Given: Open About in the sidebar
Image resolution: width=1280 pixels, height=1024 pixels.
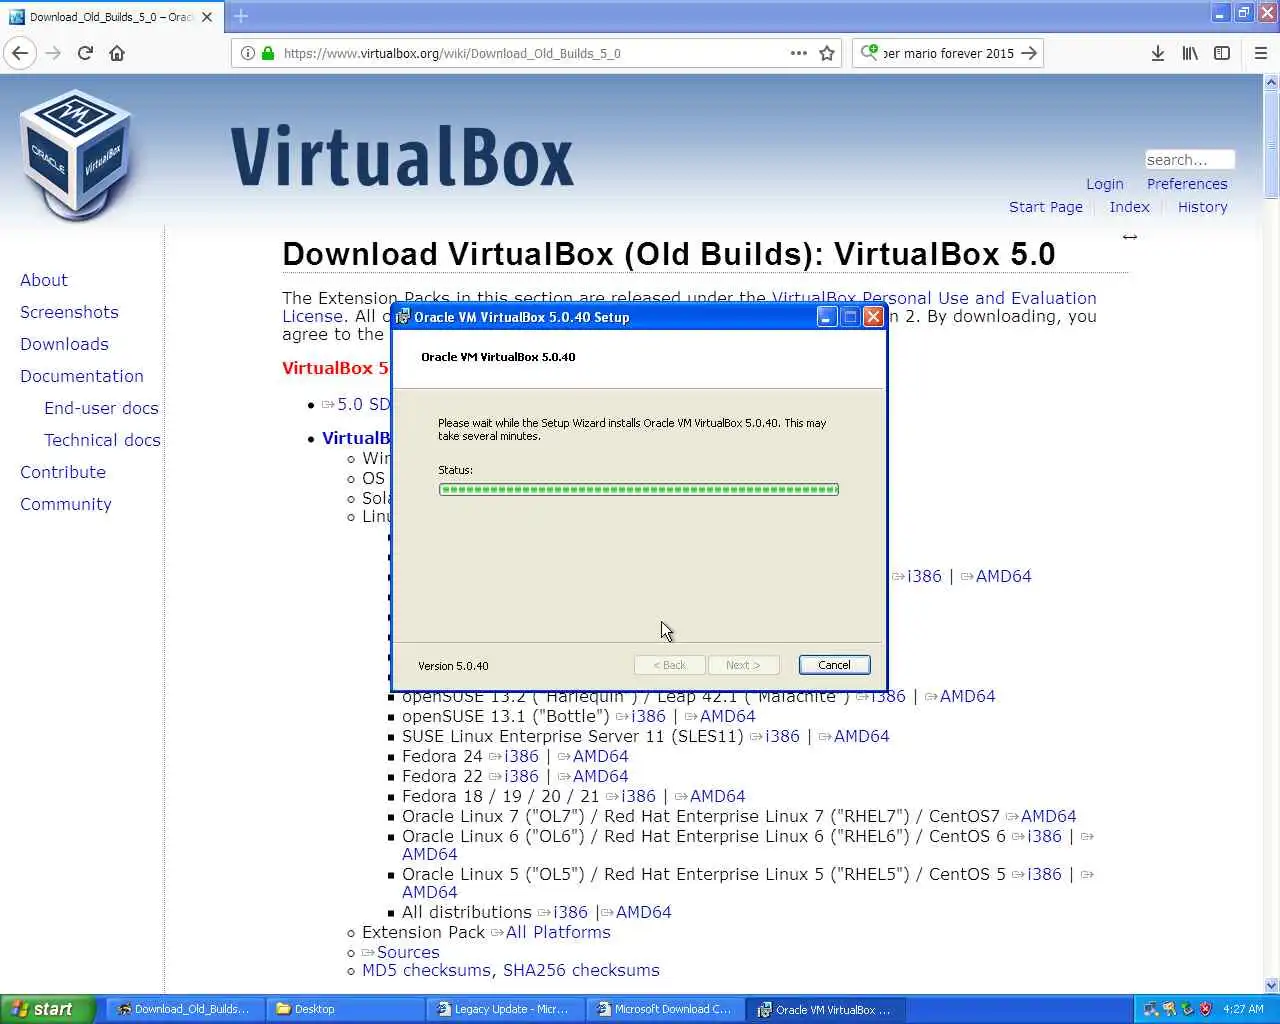Looking at the screenshot, I should [44, 280].
